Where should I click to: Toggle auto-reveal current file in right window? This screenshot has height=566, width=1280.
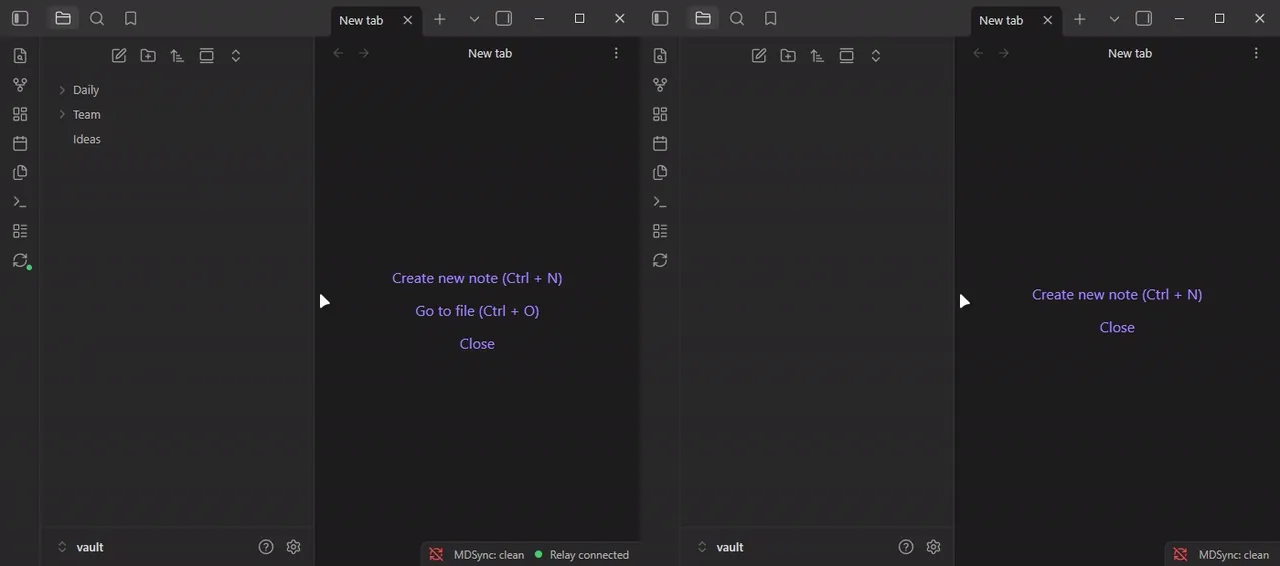[x=847, y=56]
